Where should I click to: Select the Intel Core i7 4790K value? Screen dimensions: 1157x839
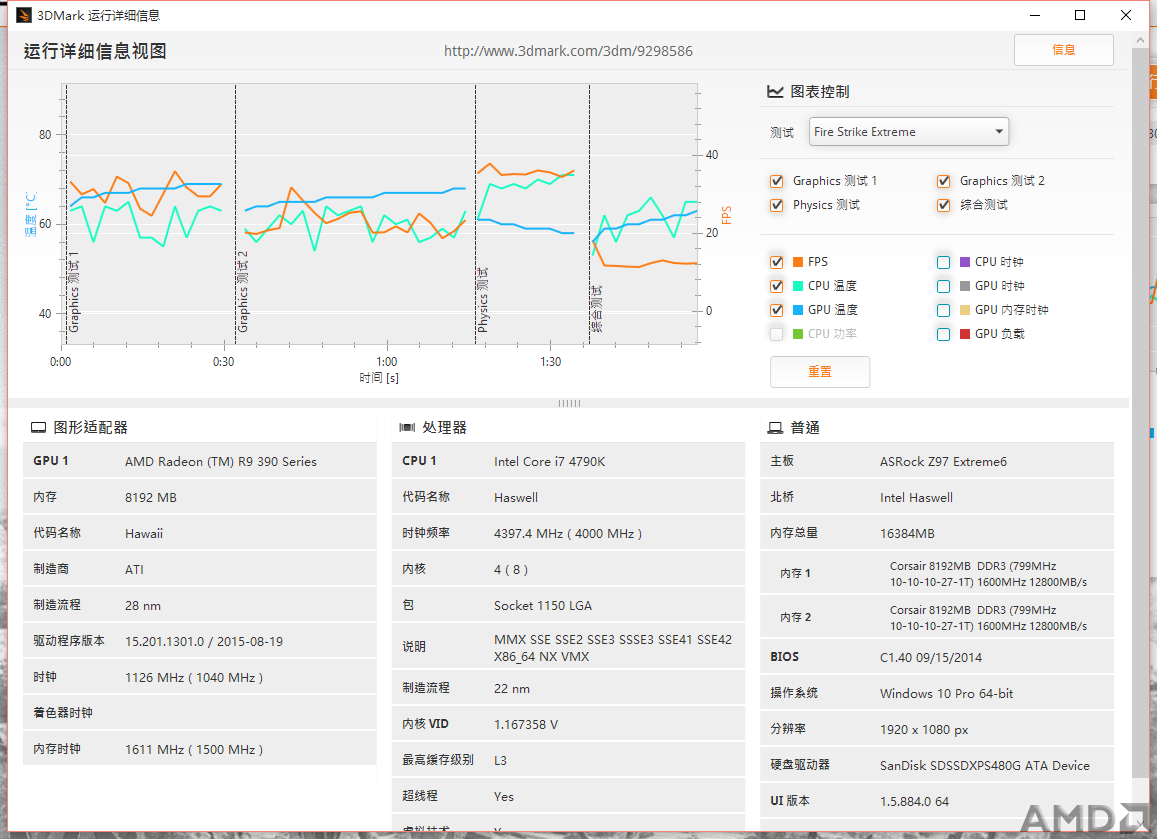coord(550,462)
